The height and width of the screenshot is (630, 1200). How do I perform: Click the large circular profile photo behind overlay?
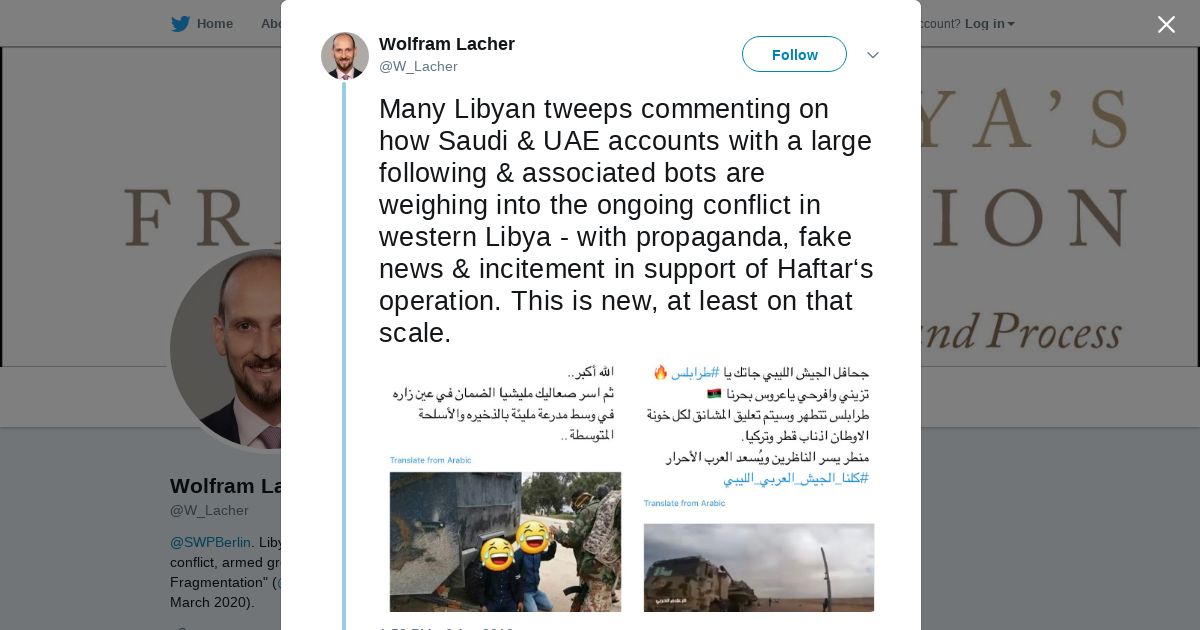(x=225, y=350)
